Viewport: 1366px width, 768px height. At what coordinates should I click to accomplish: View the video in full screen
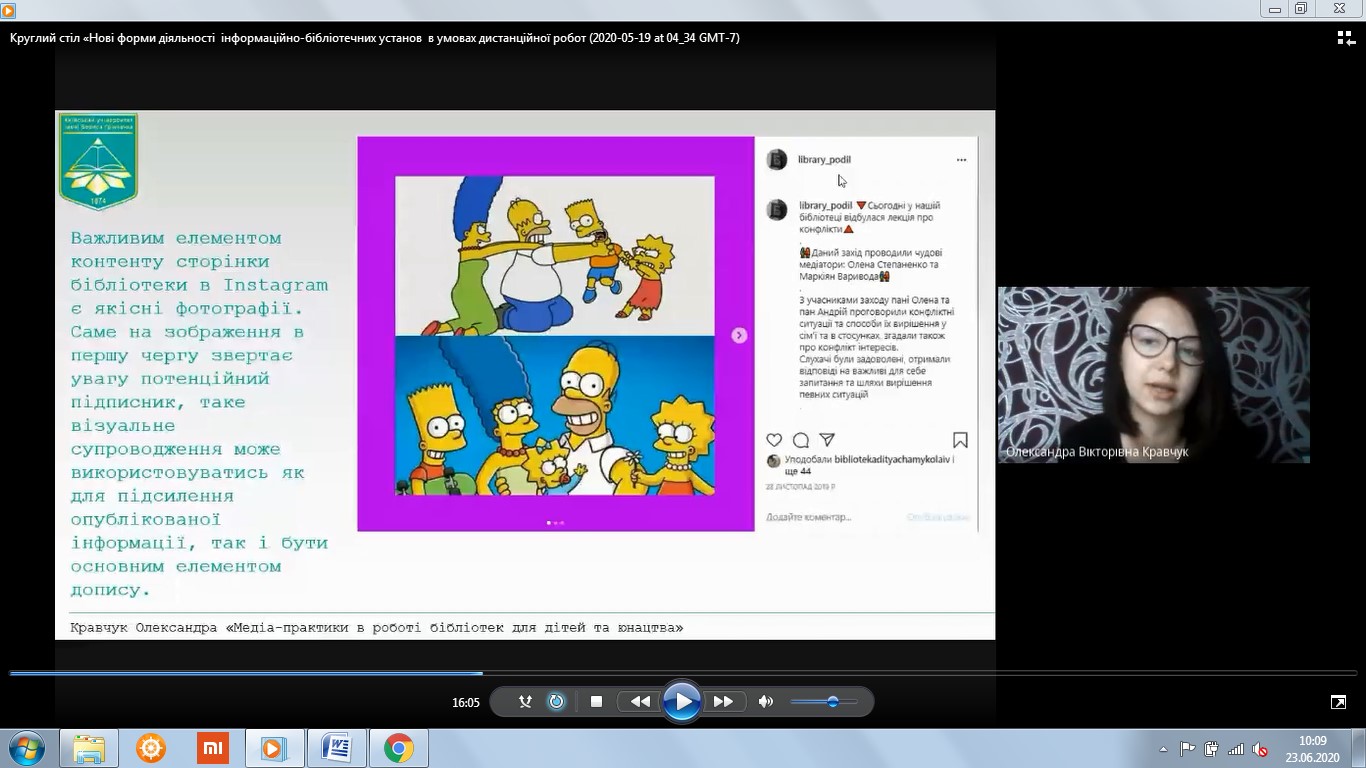[x=1338, y=702]
